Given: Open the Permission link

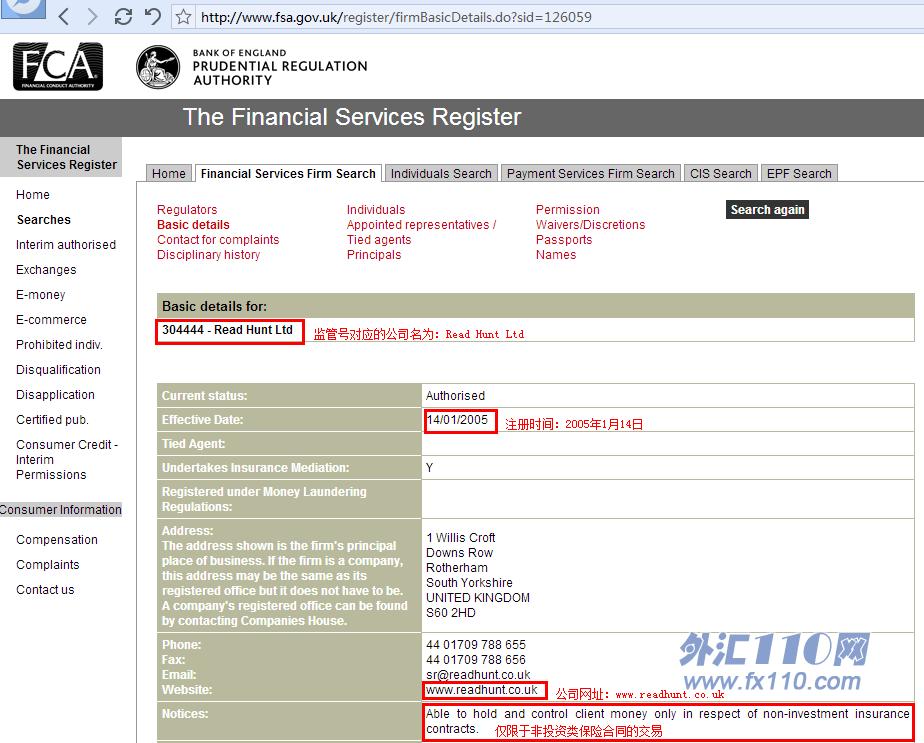Looking at the screenshot, I should pyautogui.click(x=567, y=210).
